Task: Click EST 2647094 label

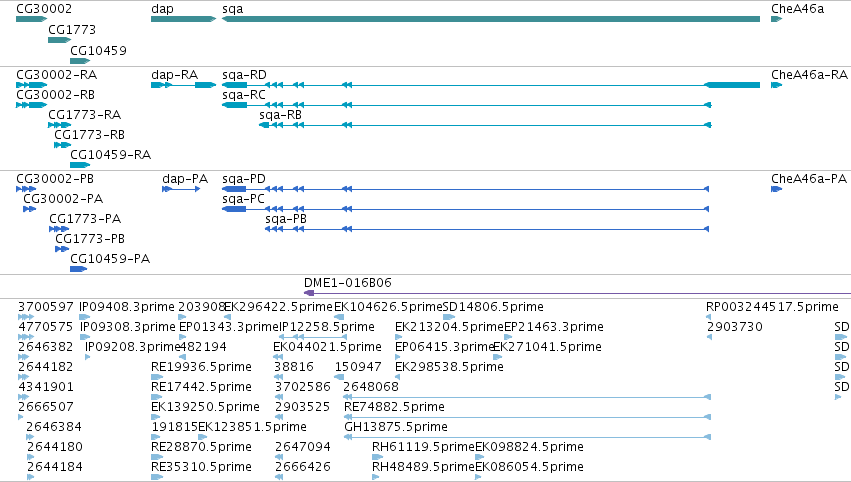Action: point(303,447)
